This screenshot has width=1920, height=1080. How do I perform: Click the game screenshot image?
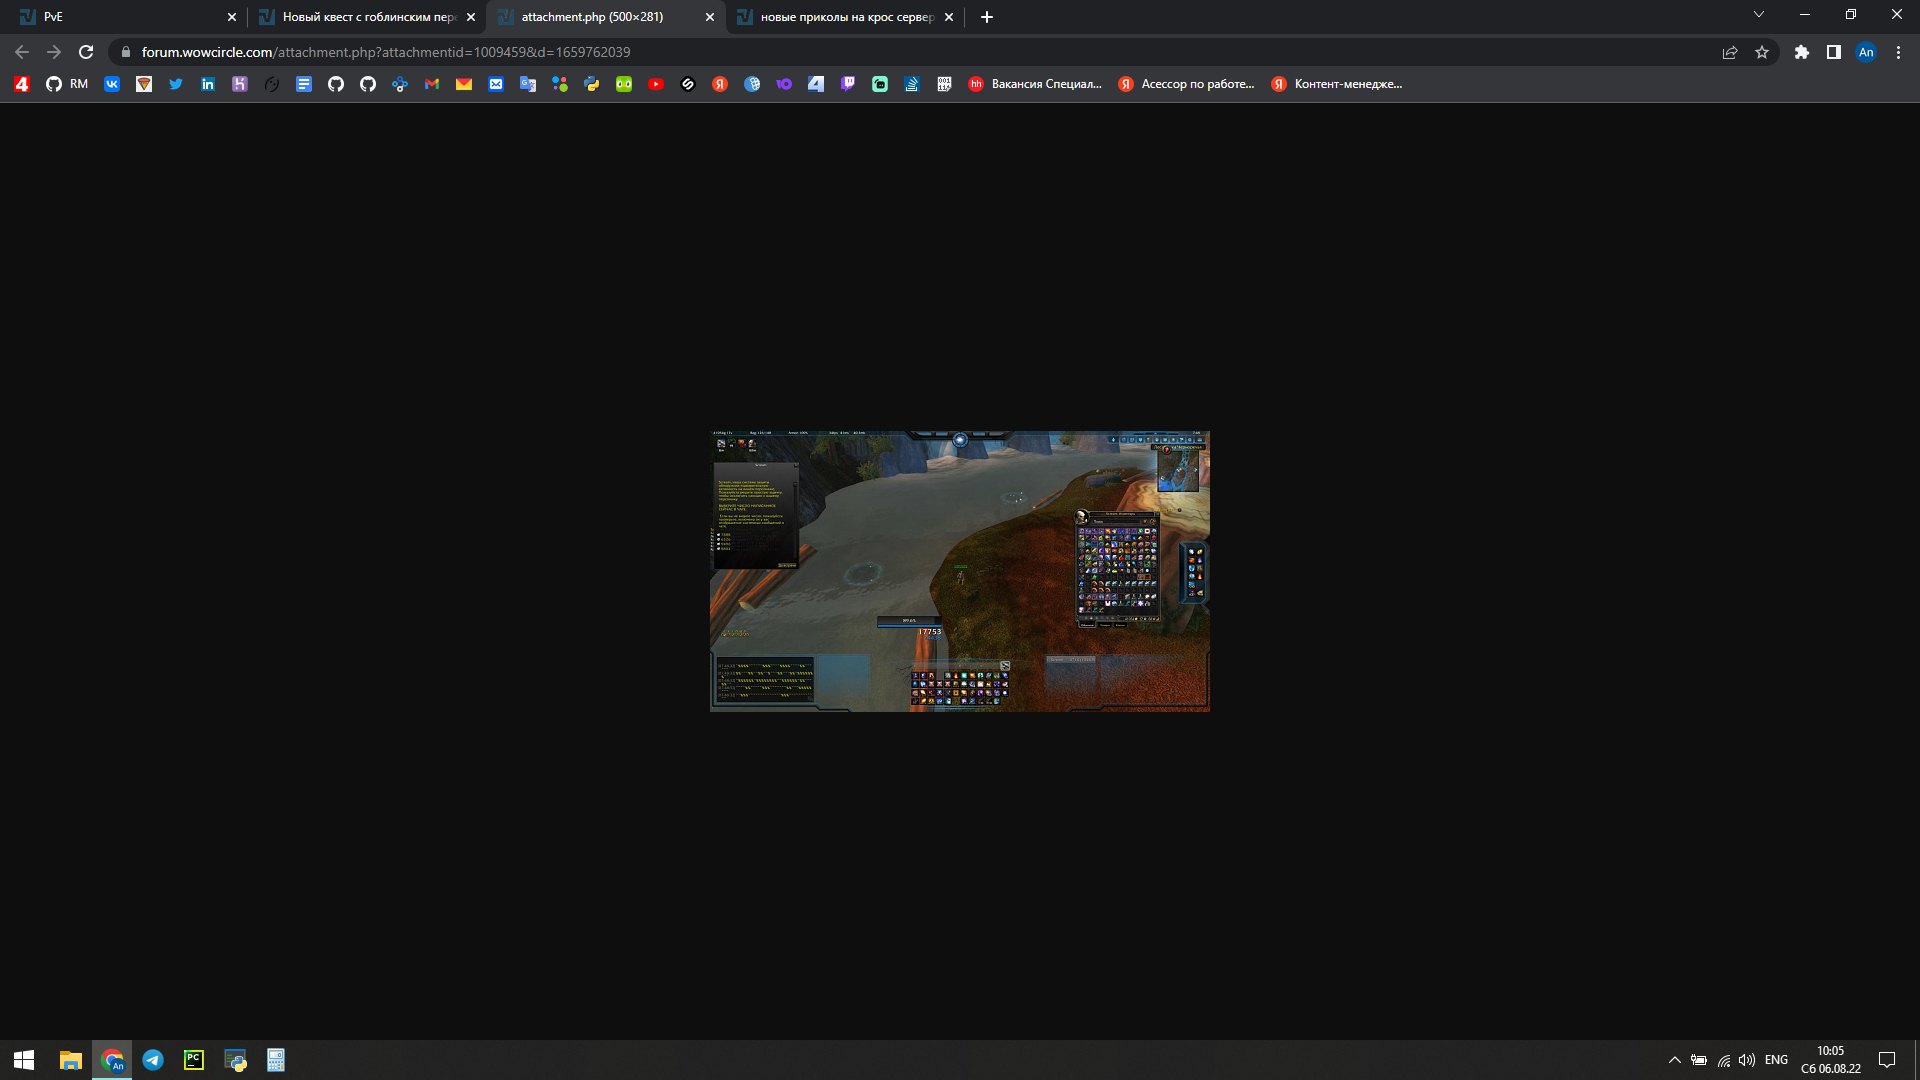(x=960, y=571)
